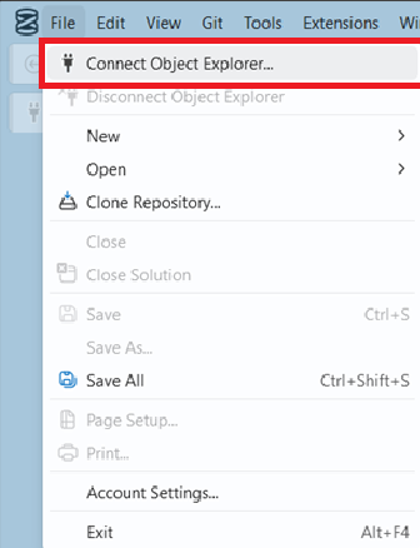Click the Clone Repository download icon
The height and width of the screenshot is (548, 420).
click(68, 201)
